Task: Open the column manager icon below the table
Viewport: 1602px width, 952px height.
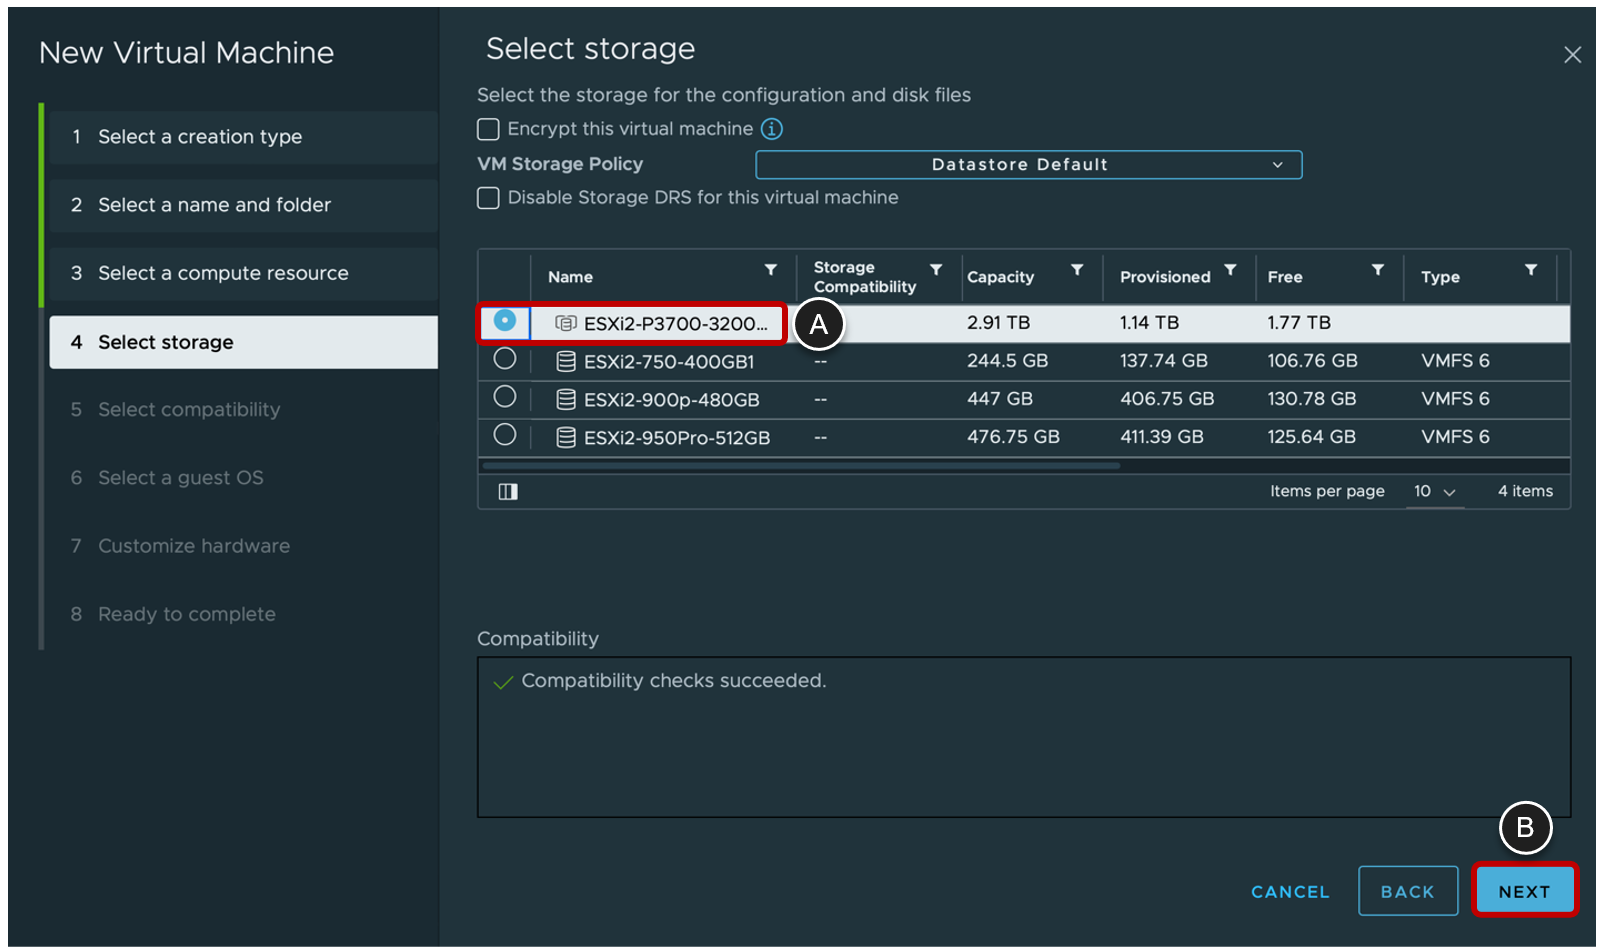Action: [x=507, y=490]
